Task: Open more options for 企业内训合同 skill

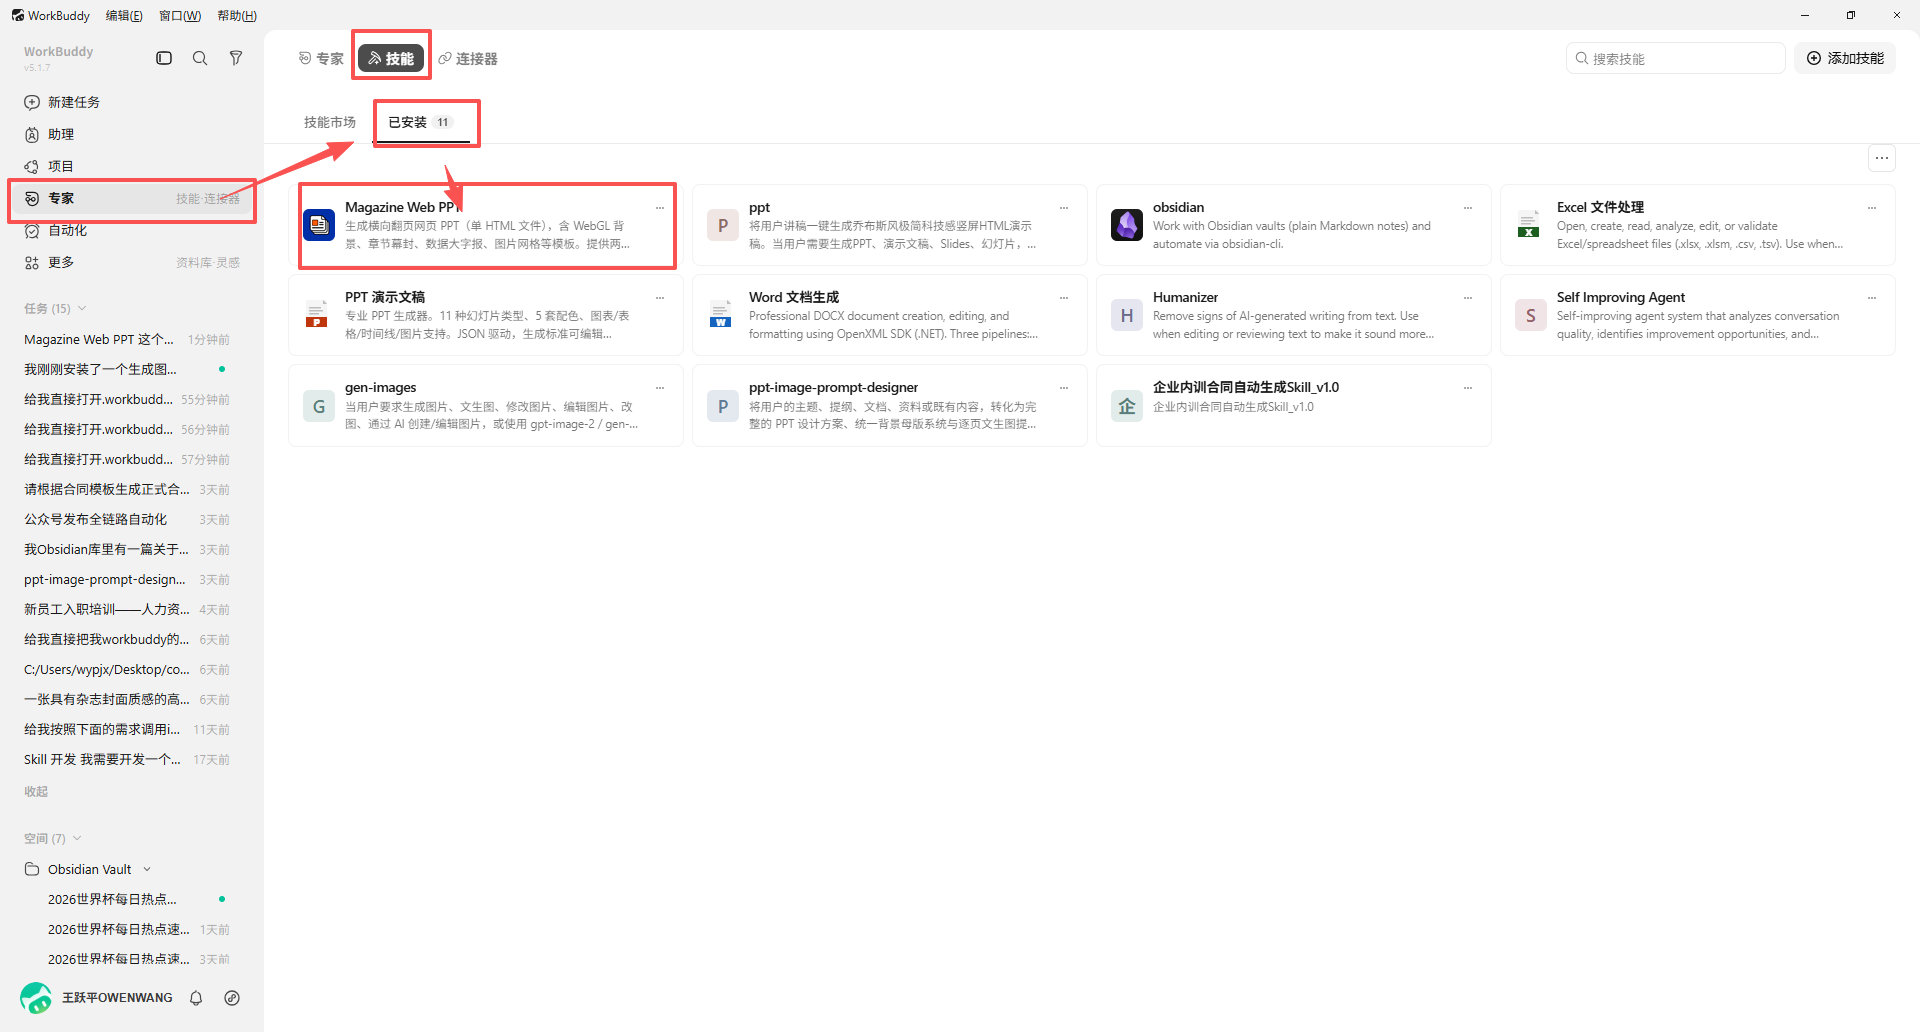Action: tap(1468, 388)
